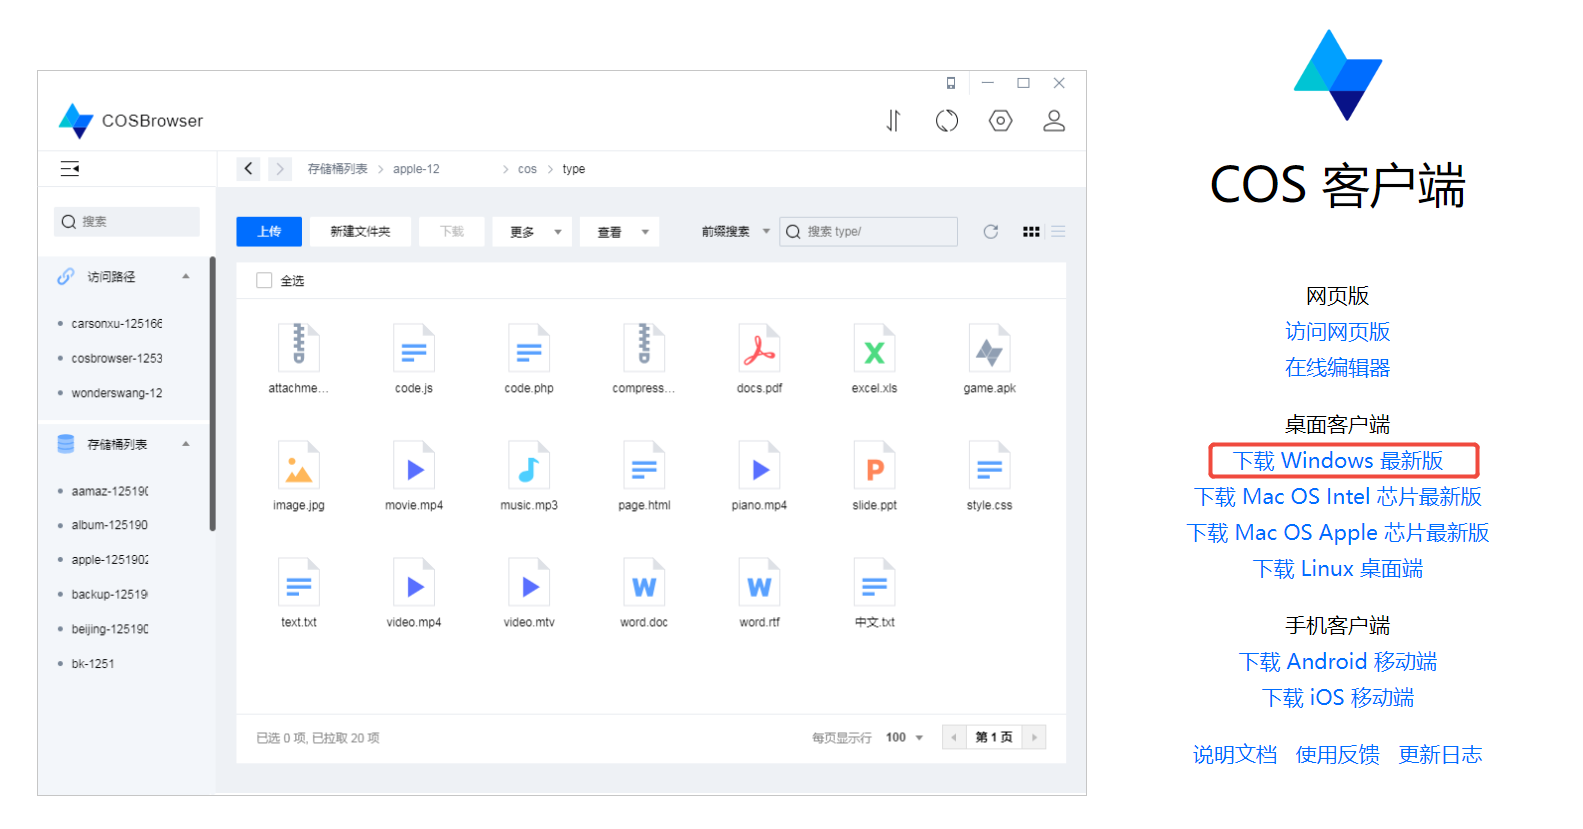Select the video.mtv file icon
This screenshot has height=829, width=1583.
pos(529,582)
